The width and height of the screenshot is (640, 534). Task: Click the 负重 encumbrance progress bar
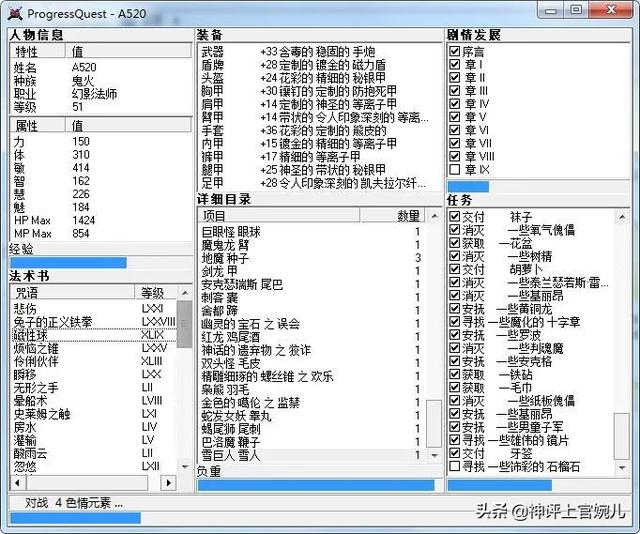320,485
